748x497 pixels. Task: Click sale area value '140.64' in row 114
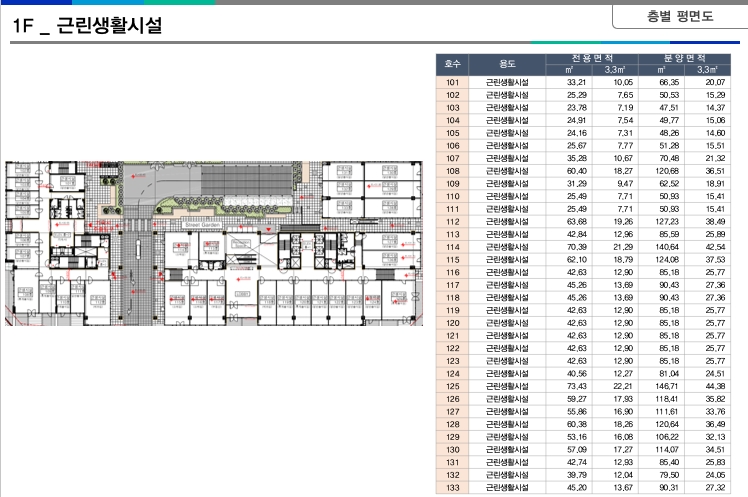click(x=667, y=247)
